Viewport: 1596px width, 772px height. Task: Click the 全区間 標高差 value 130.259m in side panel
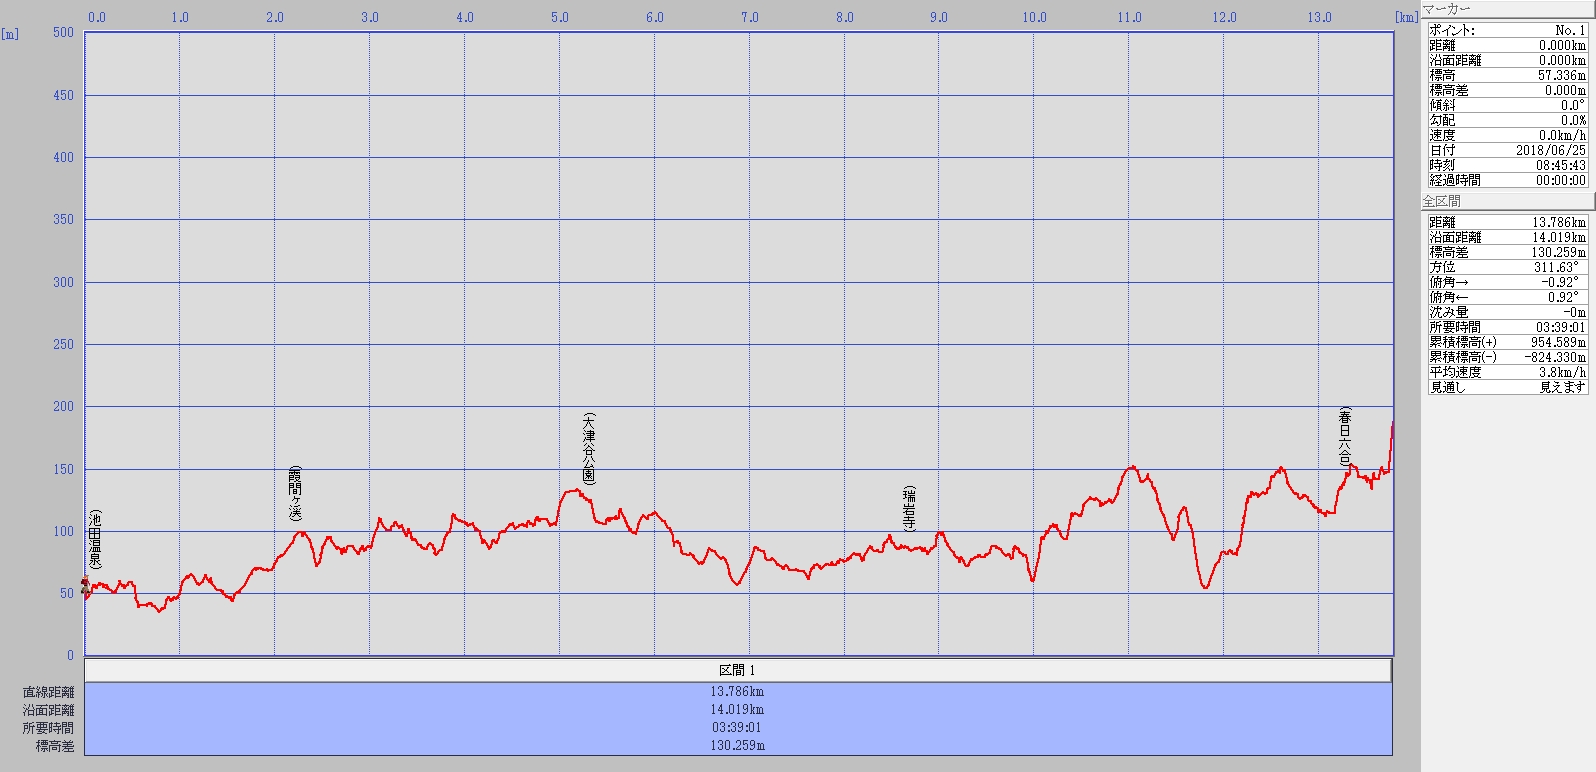[x=1559, y=252]
